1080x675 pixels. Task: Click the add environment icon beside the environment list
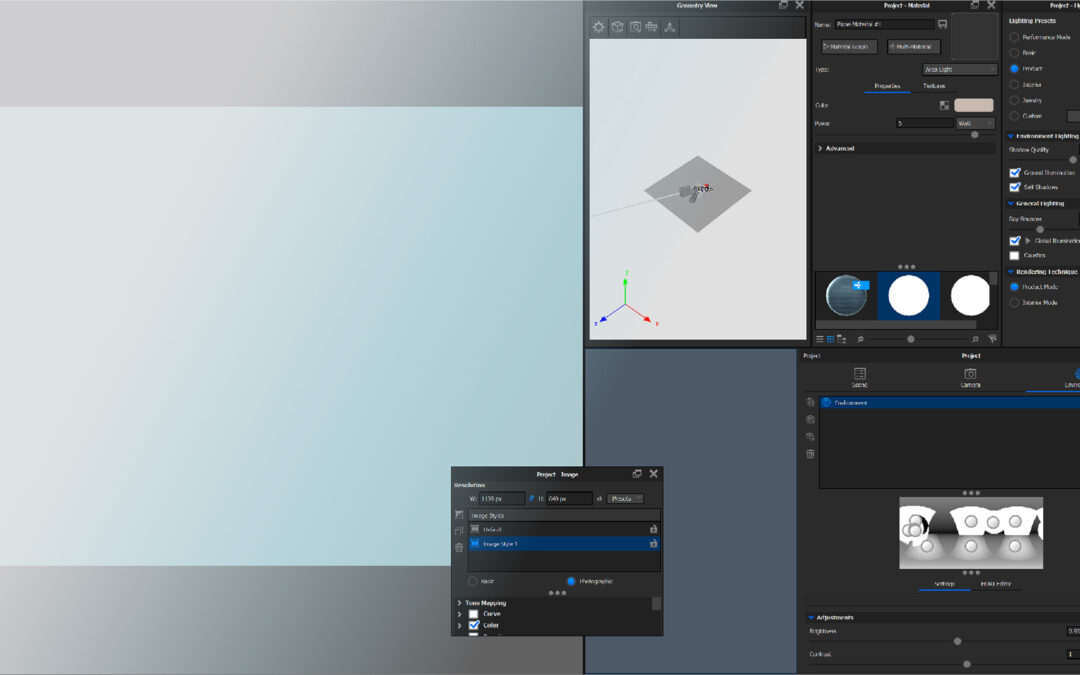coord(810,402)
